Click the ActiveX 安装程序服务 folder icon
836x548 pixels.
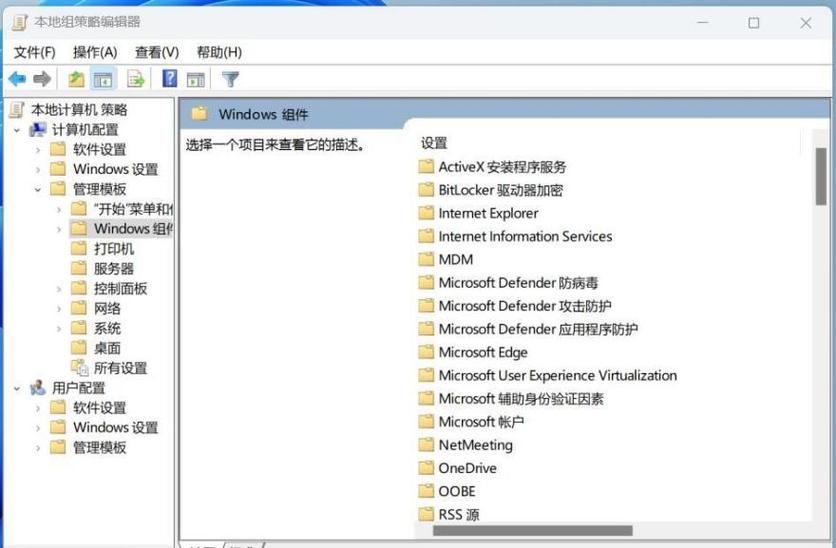pos(425,167)
